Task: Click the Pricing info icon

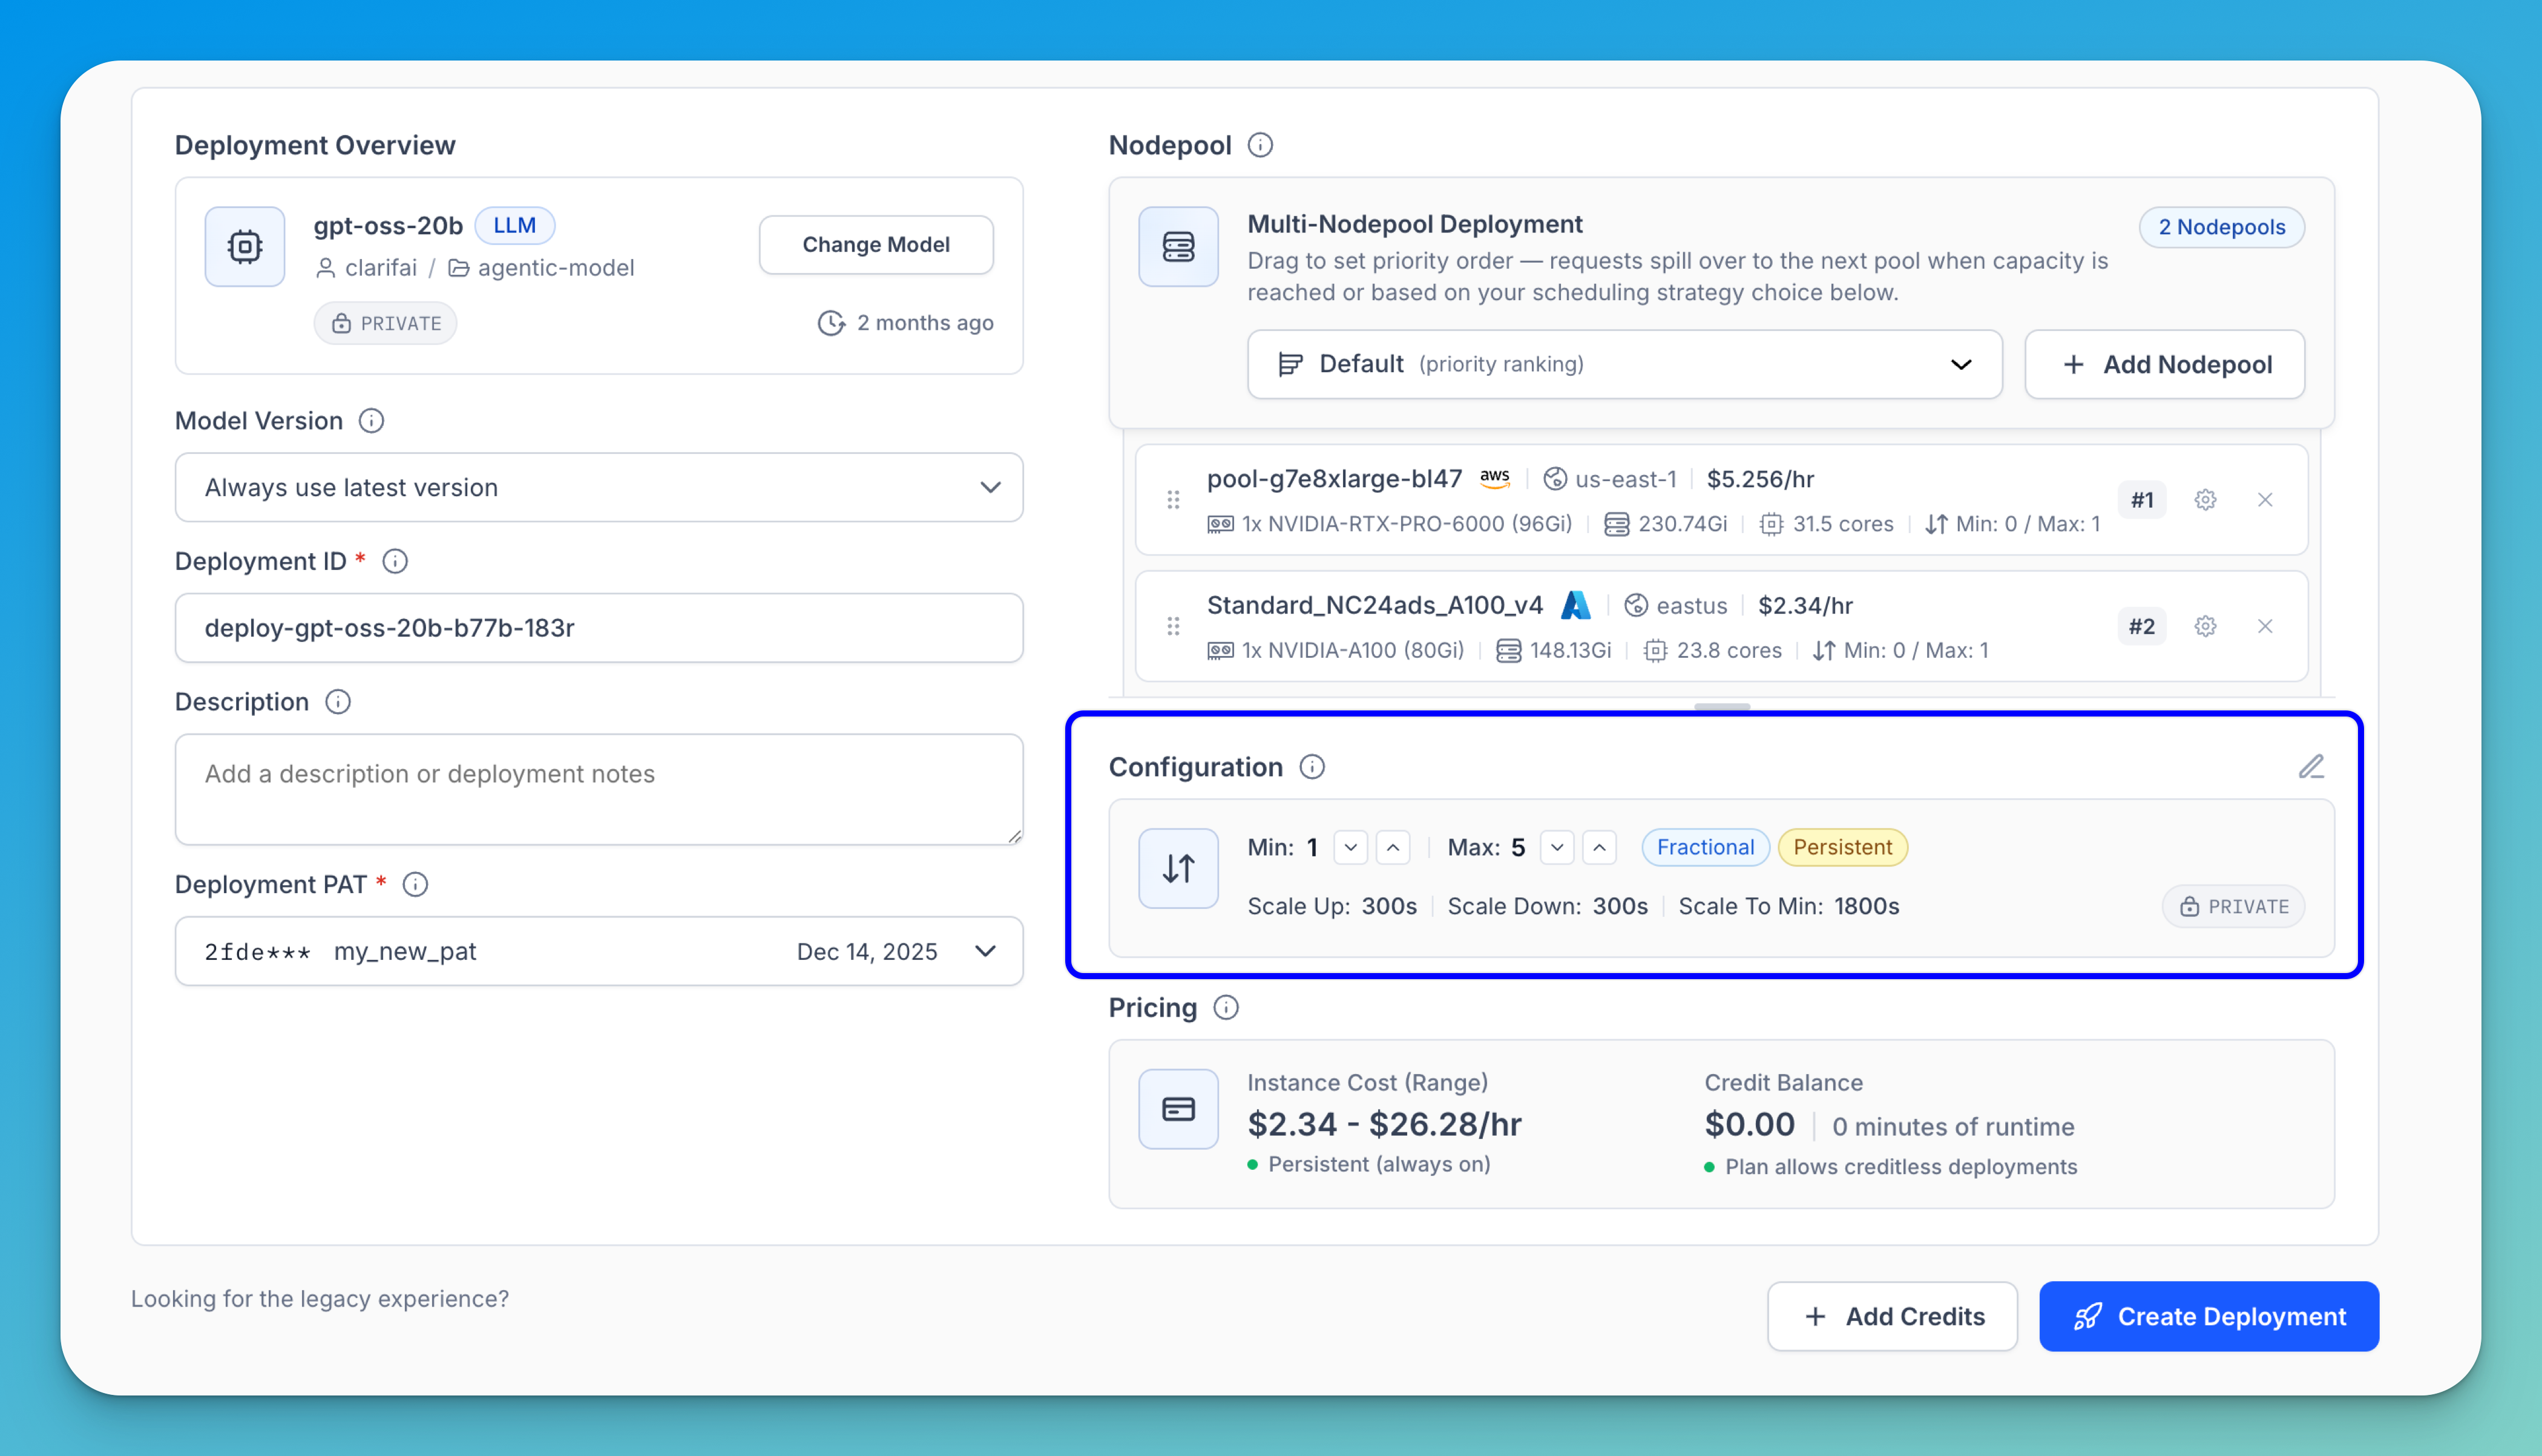Action: (1225, 1008)
